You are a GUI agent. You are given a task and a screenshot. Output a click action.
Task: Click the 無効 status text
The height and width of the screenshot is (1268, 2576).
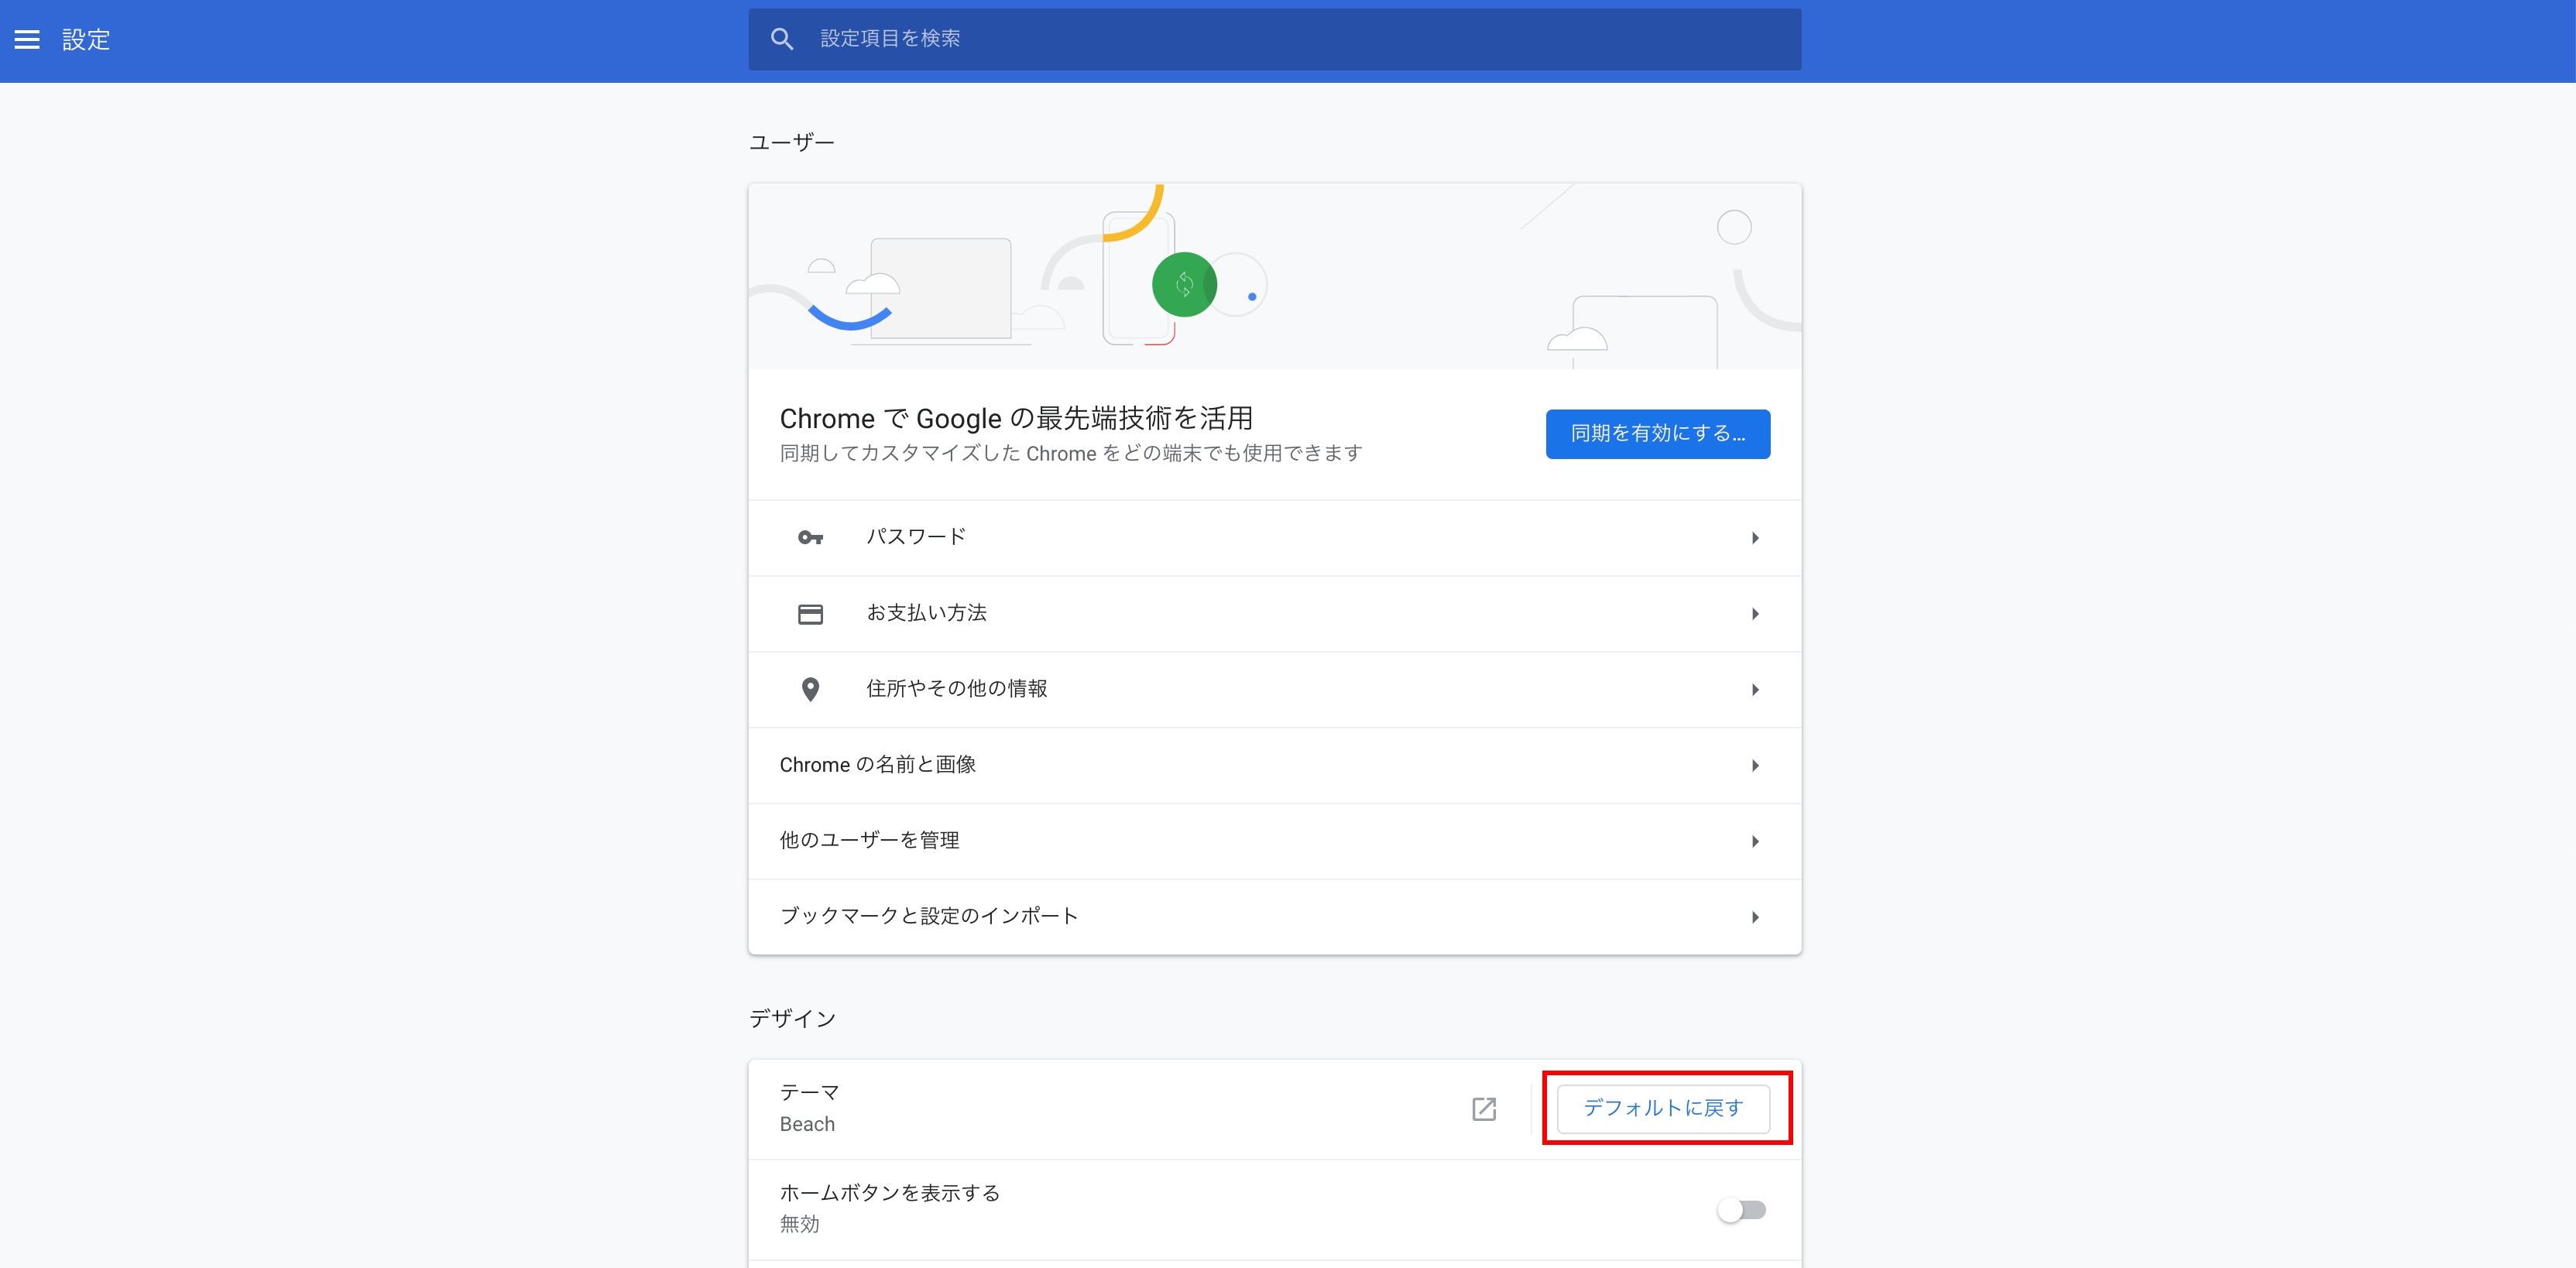[799, 1224]
